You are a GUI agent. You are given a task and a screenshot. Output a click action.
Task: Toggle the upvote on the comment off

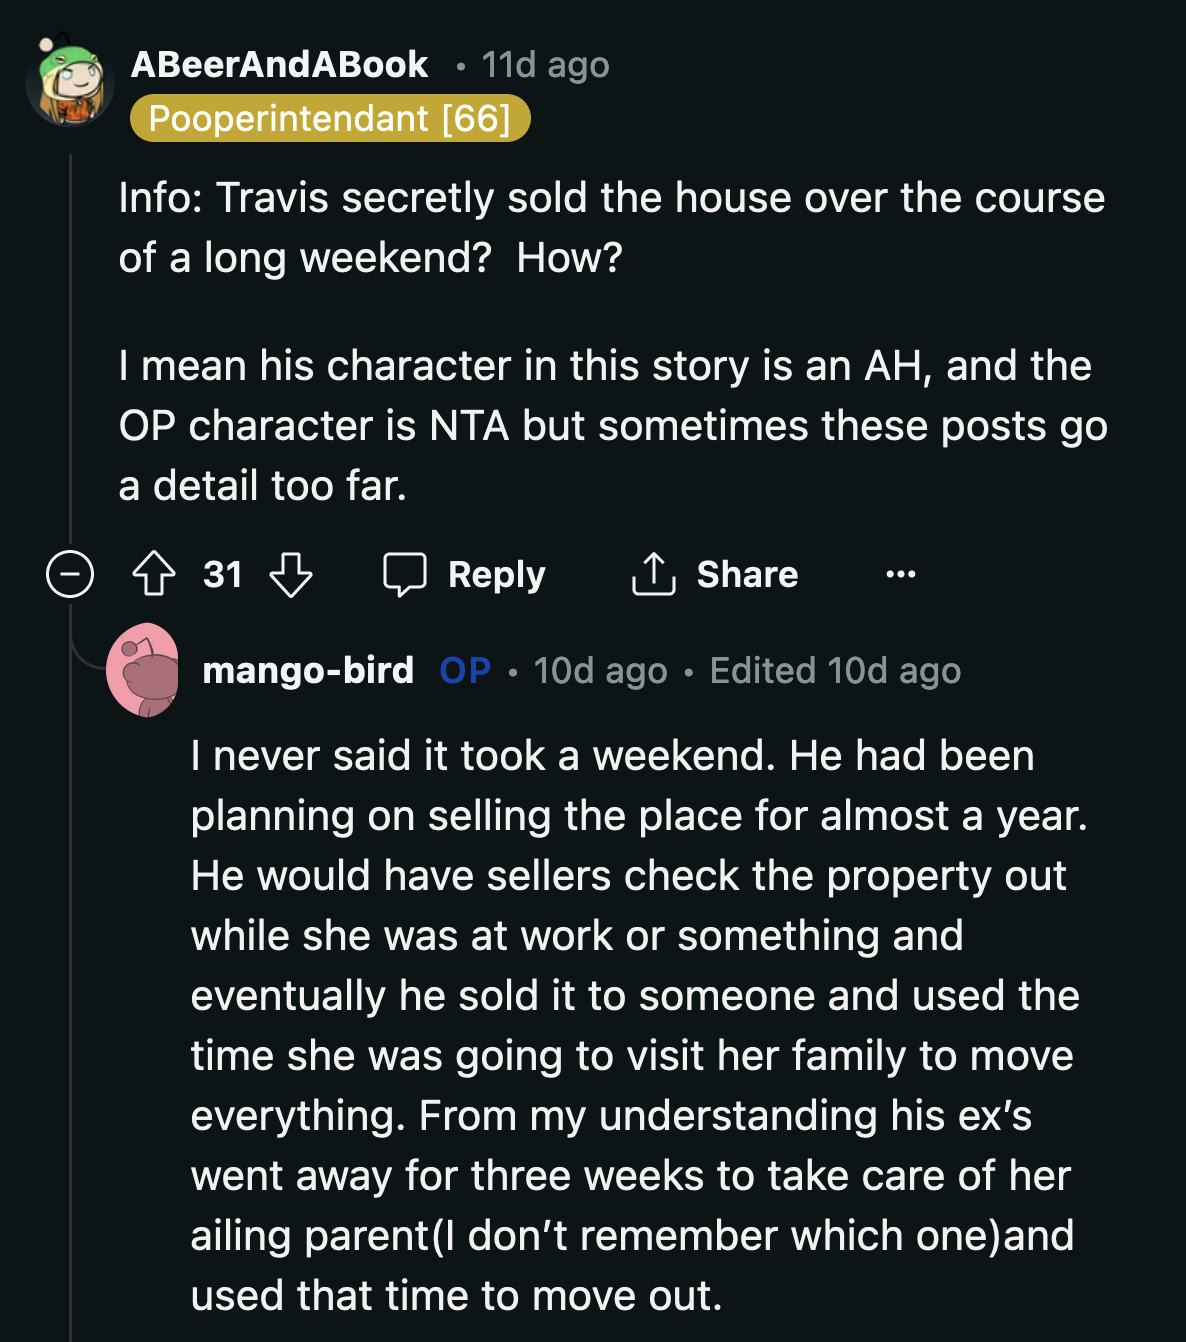[x=154, y=574]
